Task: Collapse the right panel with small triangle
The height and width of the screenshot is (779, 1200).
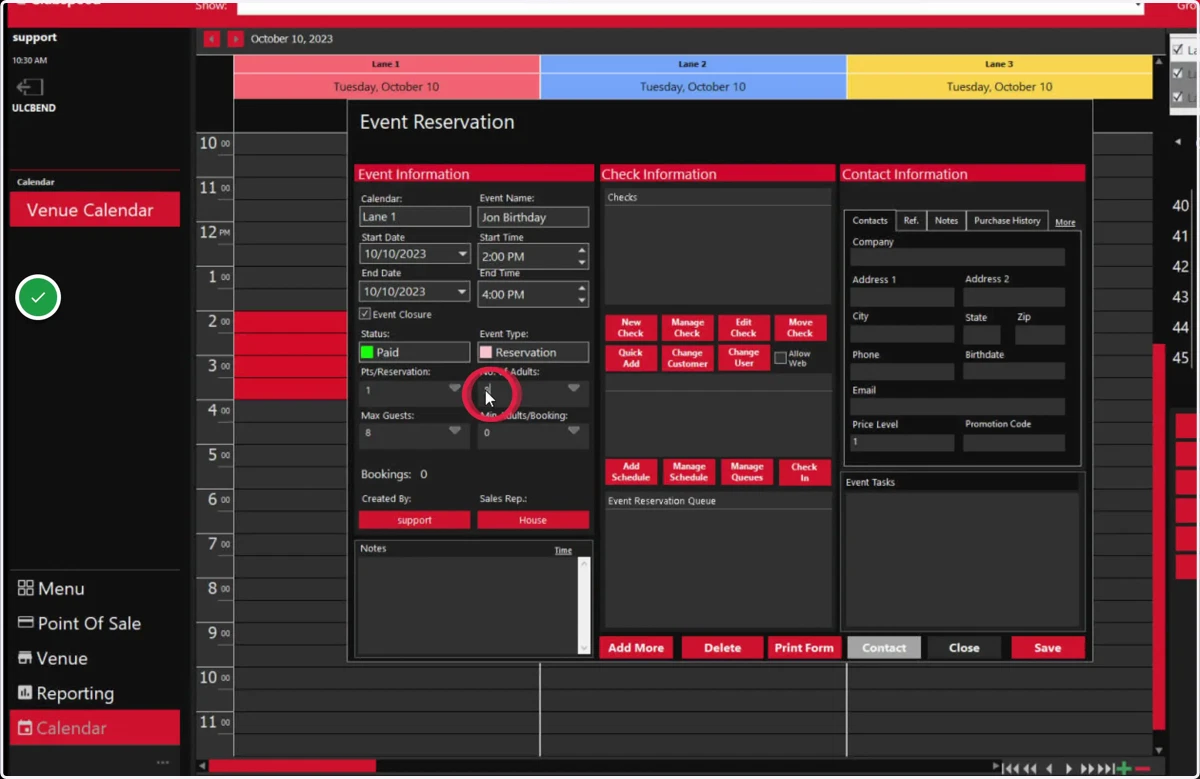Action: point(1177,142)
